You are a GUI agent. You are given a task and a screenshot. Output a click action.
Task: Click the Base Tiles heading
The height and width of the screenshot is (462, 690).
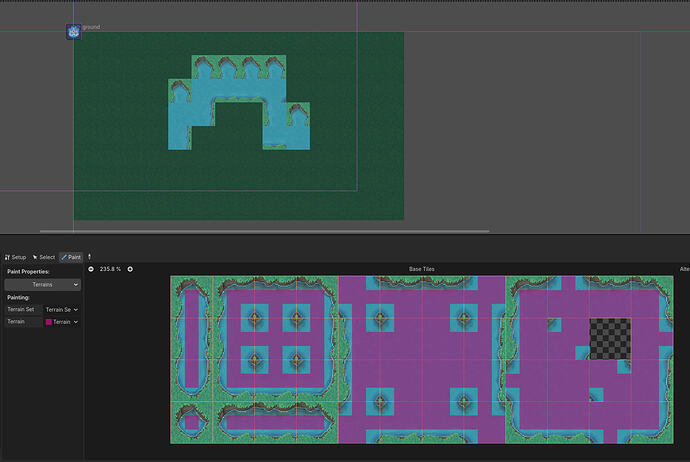tap(422, 269)
